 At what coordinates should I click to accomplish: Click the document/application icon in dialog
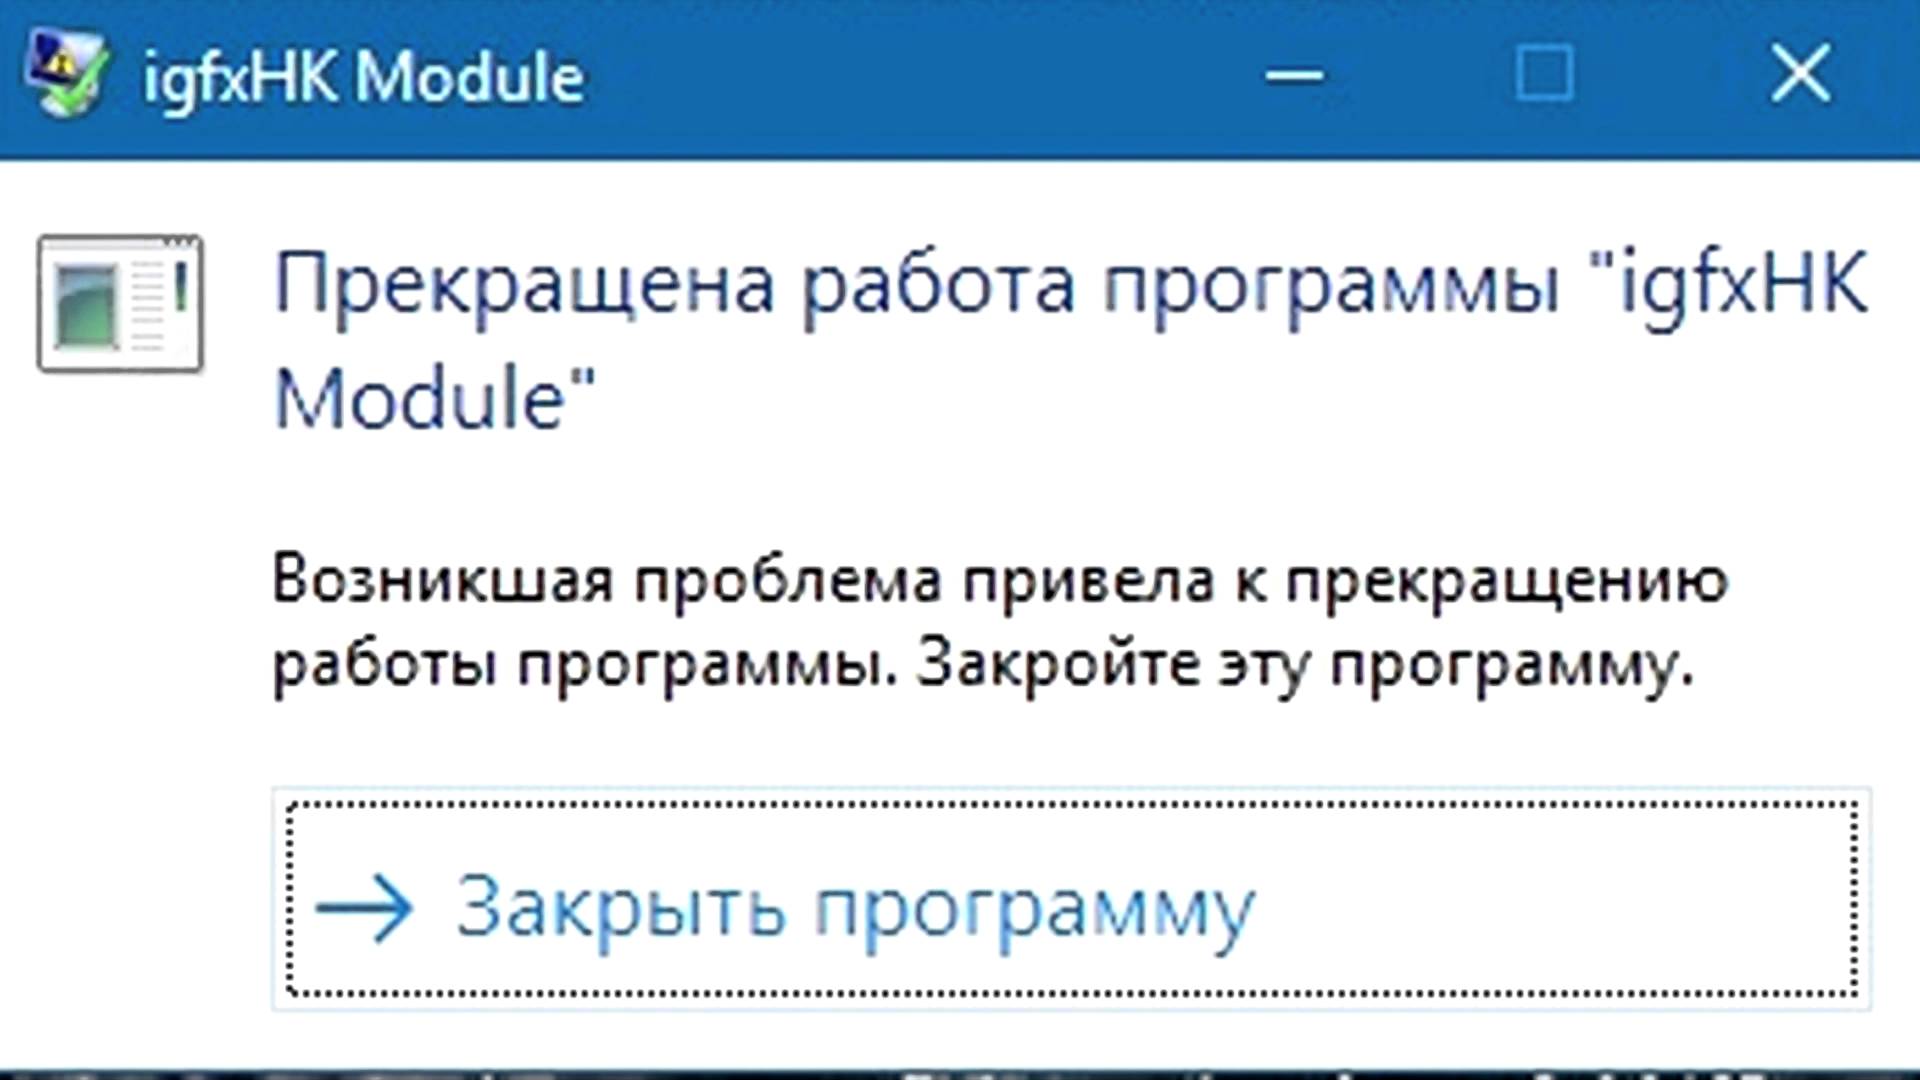[x=120, y=302]
